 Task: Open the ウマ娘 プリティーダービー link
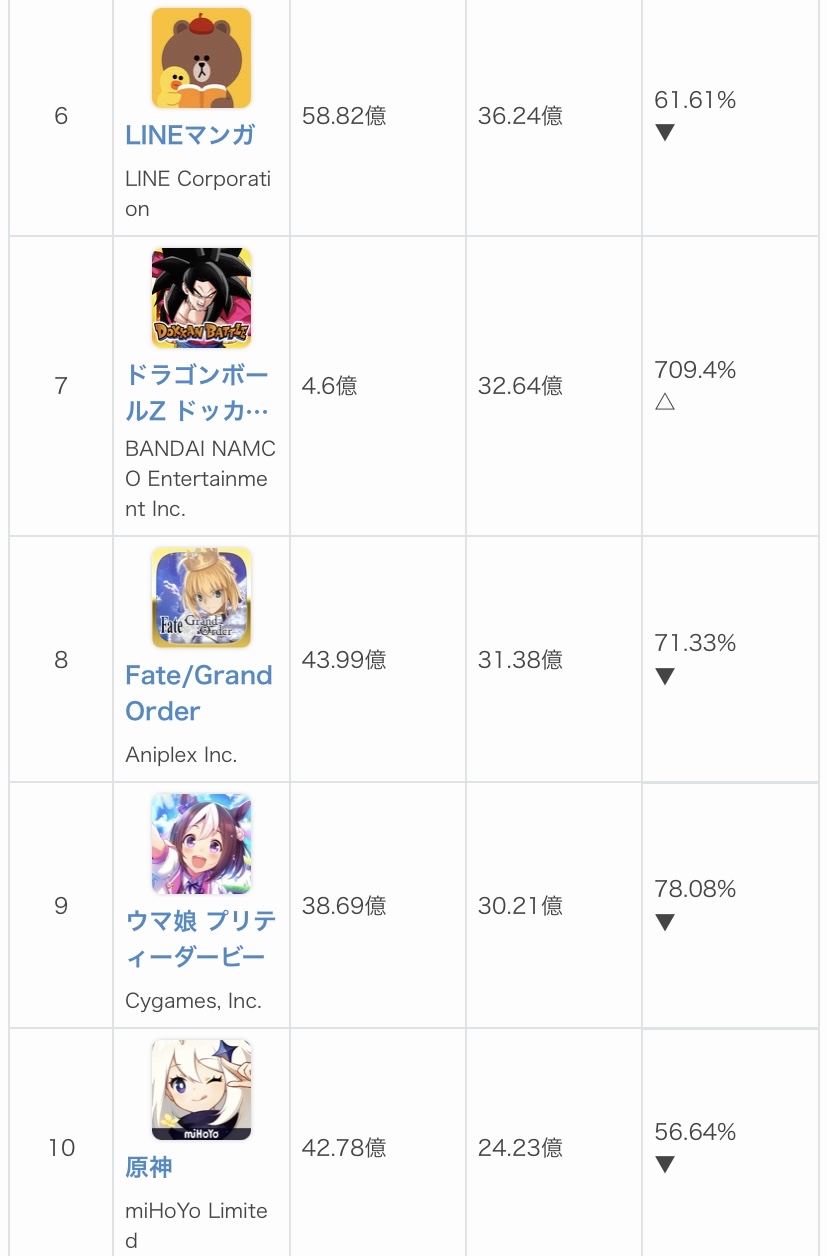point(200,939)
